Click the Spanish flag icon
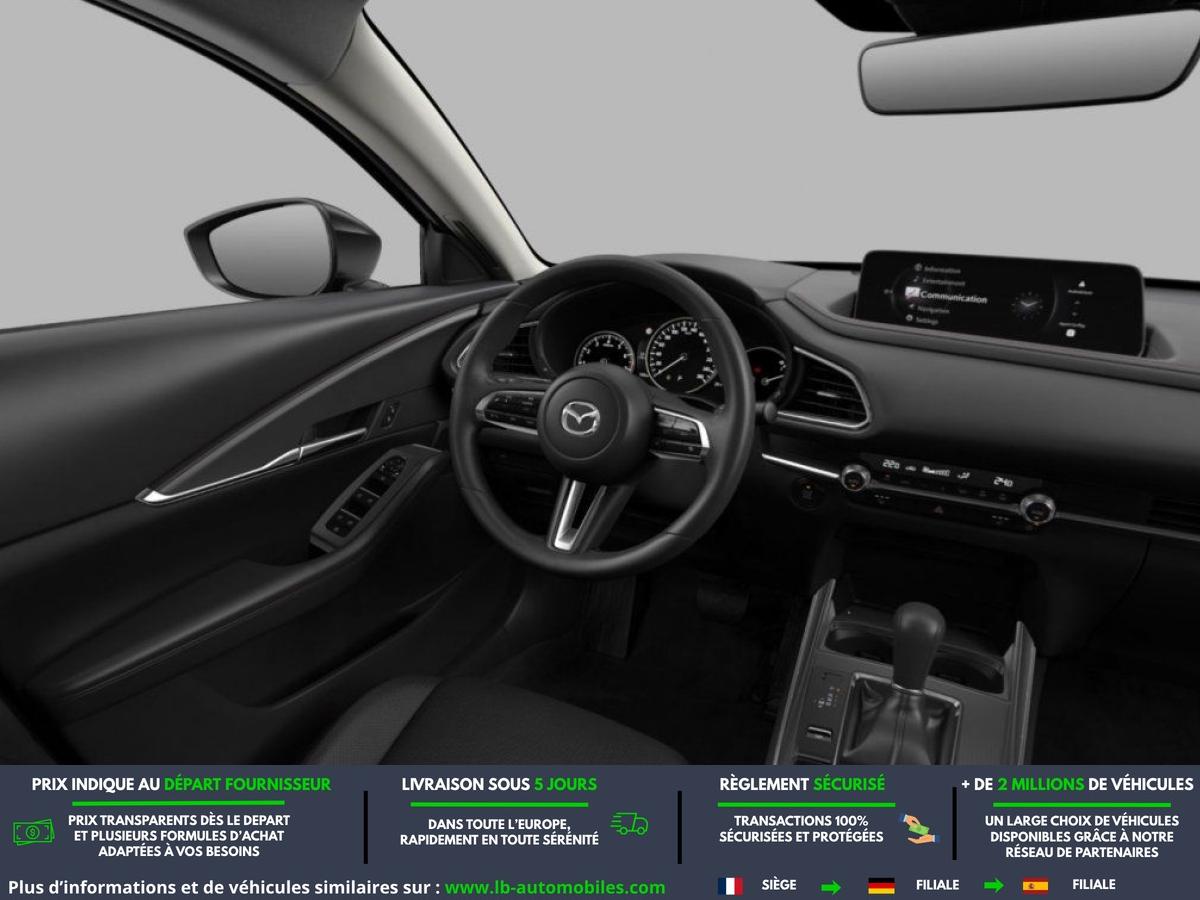The width and height of the screenshot is (1200, 900). coord(1035,886)
